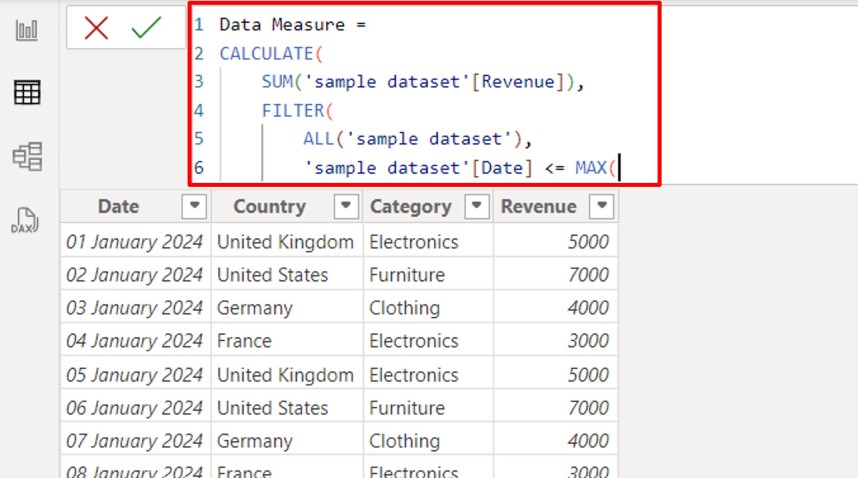This screenshot has width=858, height=478.
Task: Commit the measure with green checkmark
Action: pos(146,28)
